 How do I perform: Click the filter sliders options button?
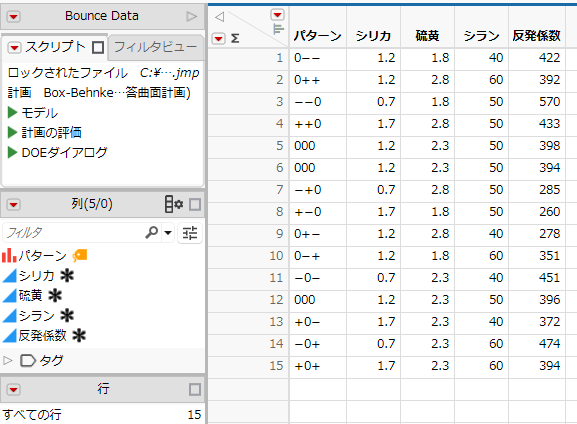(x=190, y=233)
